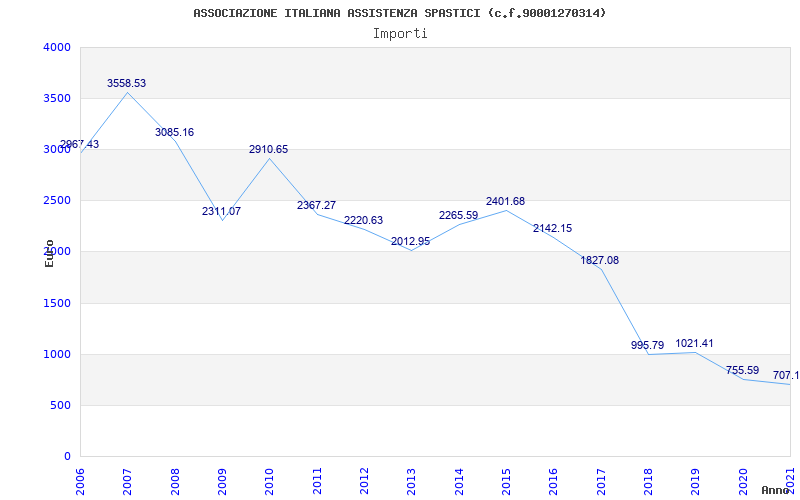800x500 pixels.
Task: Click the 2000 y-axis tick label
Action: click(57, 252)
